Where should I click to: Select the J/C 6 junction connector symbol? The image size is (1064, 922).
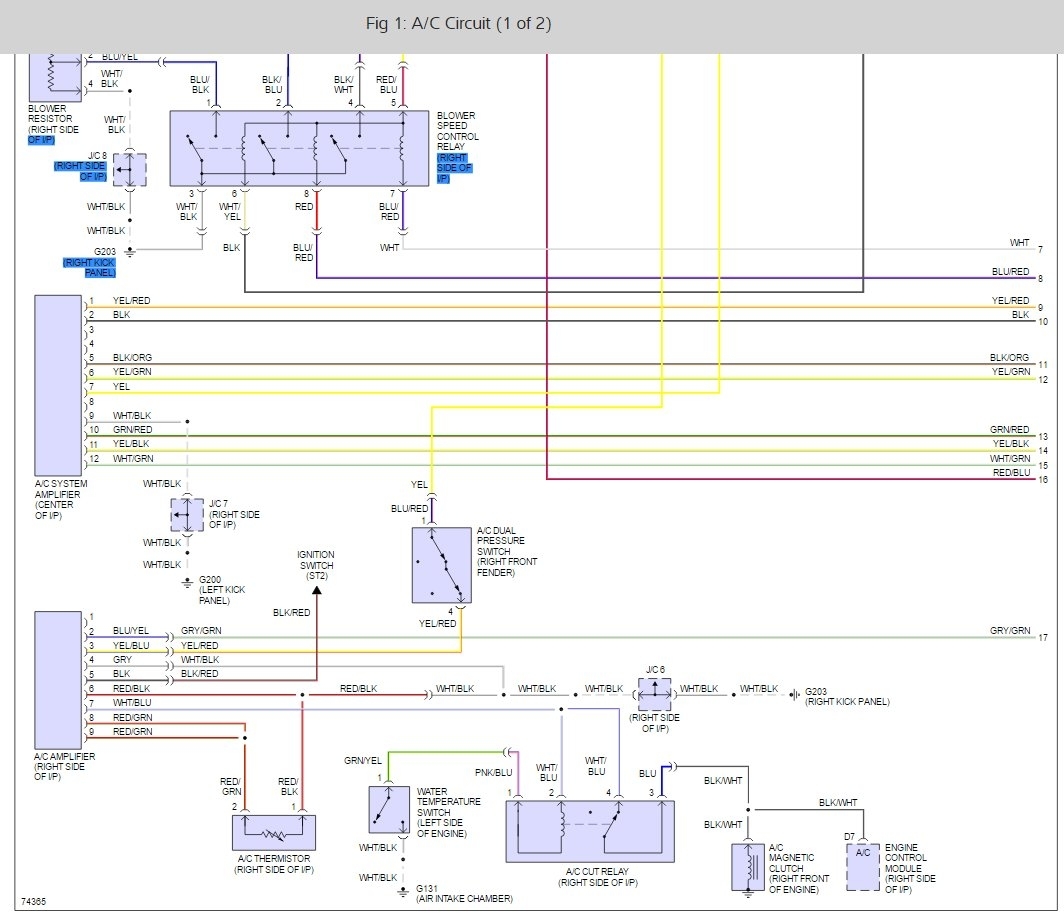point(655,692)
